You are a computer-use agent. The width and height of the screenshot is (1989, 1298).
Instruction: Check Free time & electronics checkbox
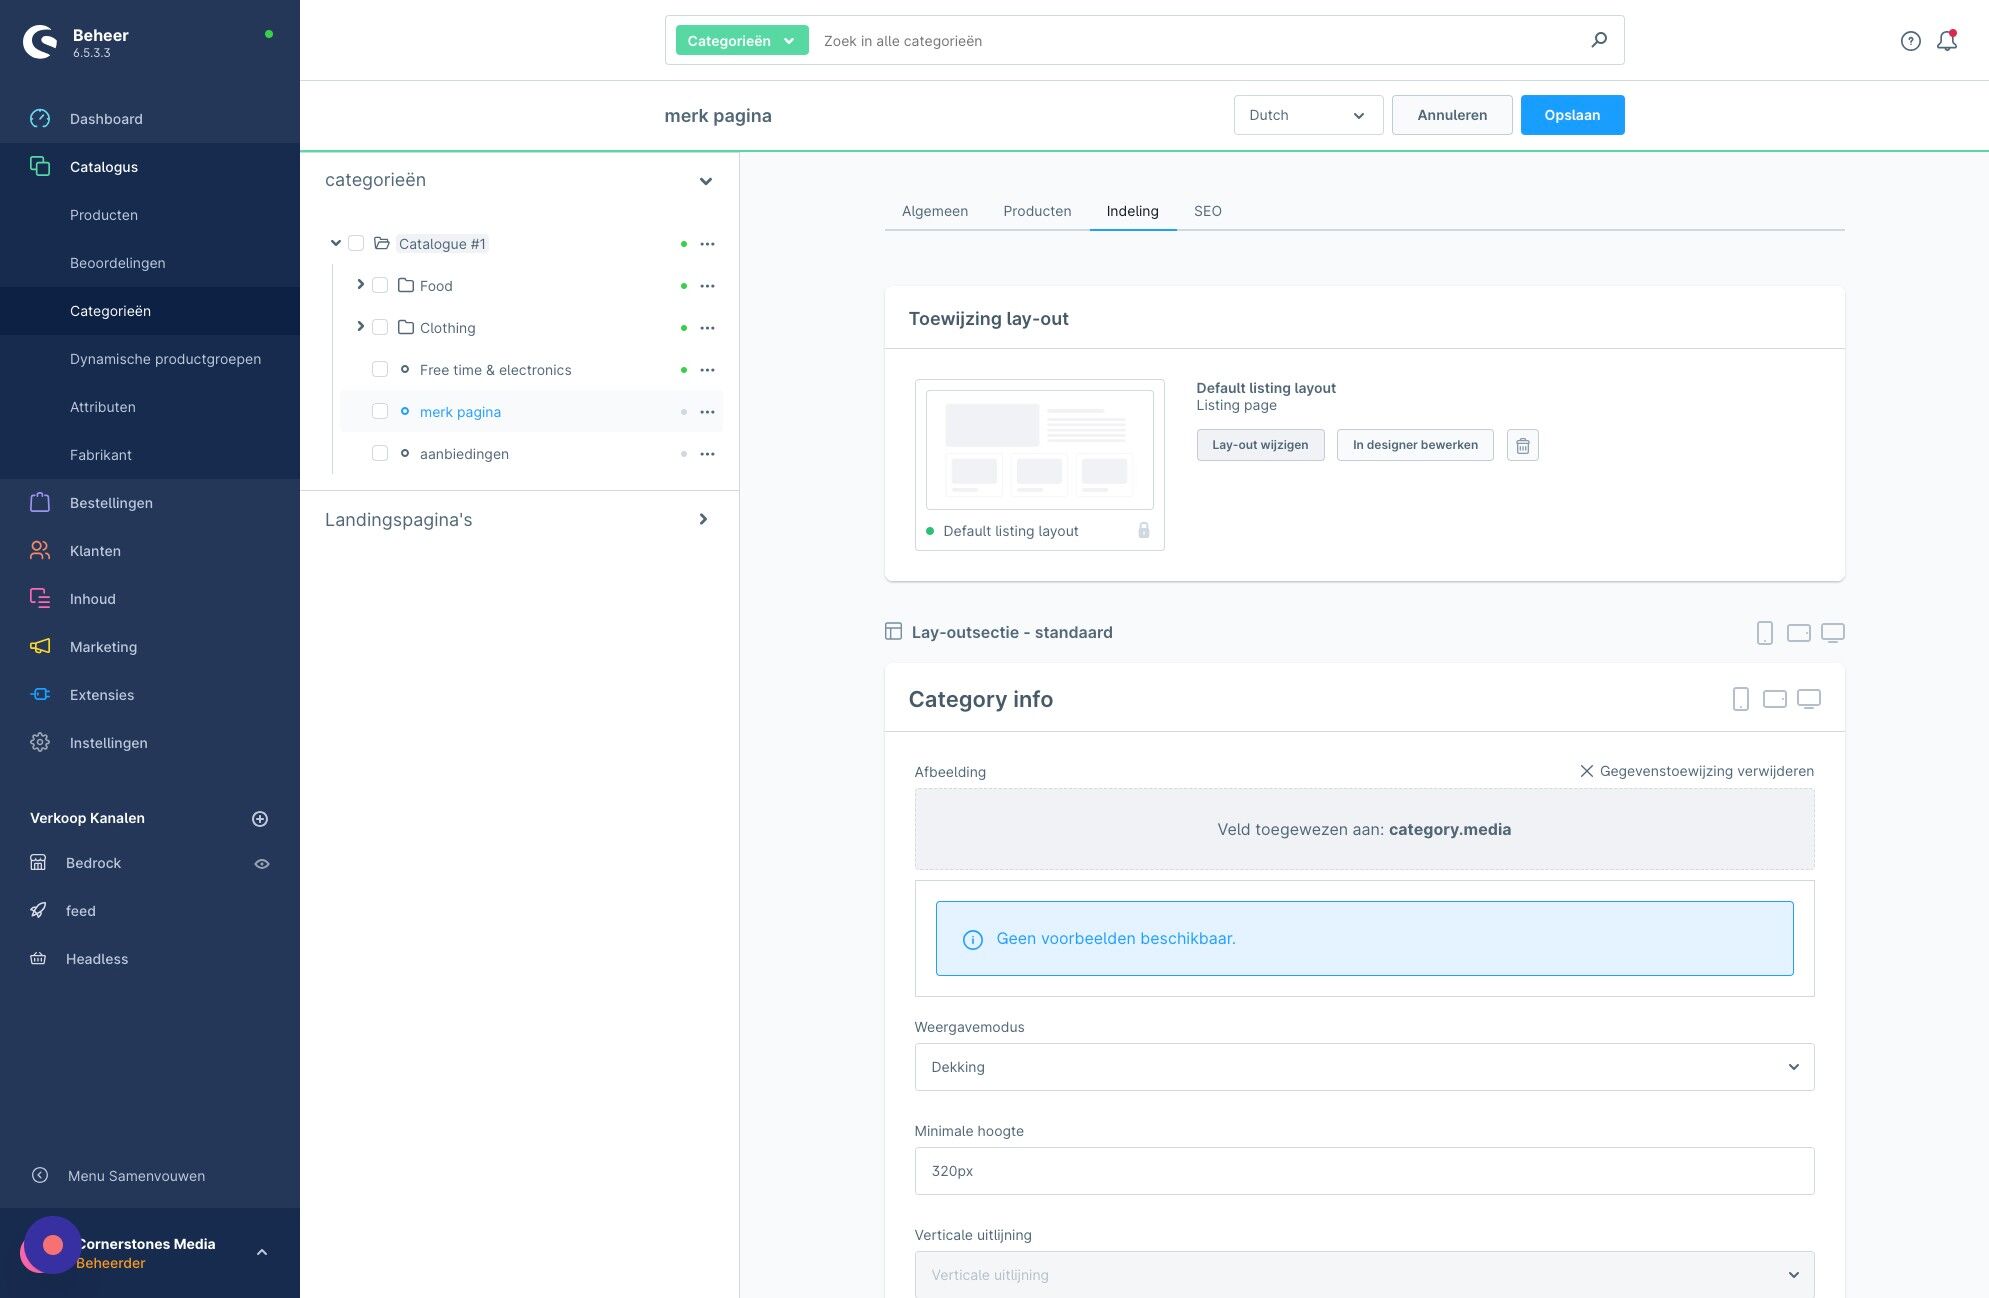pyautogui.click(x=380, y=370)
